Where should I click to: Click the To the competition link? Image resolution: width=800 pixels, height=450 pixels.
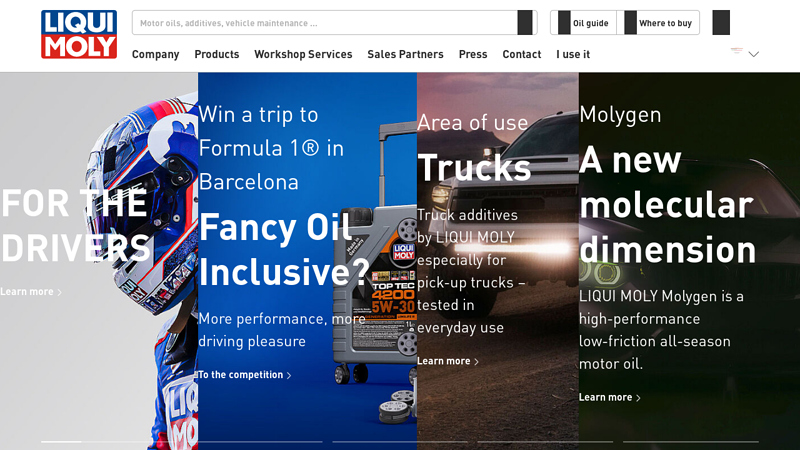[x=244, y=375]
